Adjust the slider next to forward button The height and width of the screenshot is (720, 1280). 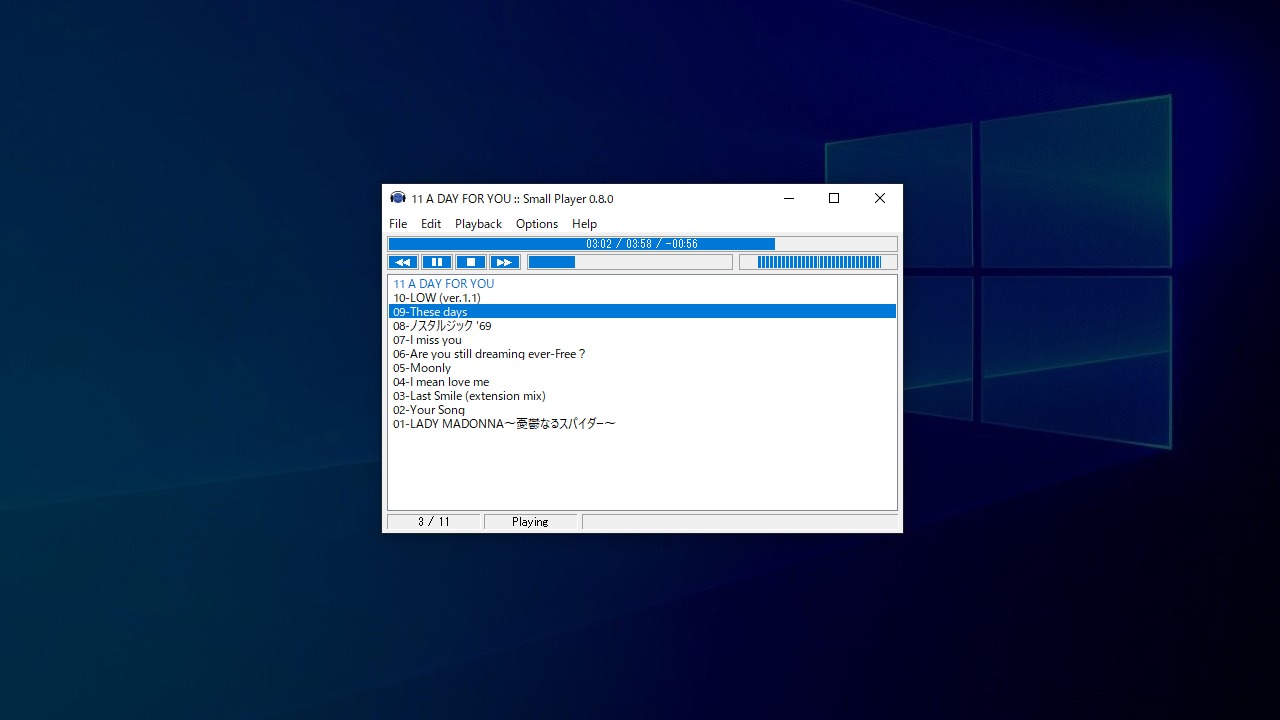(630, 262)
